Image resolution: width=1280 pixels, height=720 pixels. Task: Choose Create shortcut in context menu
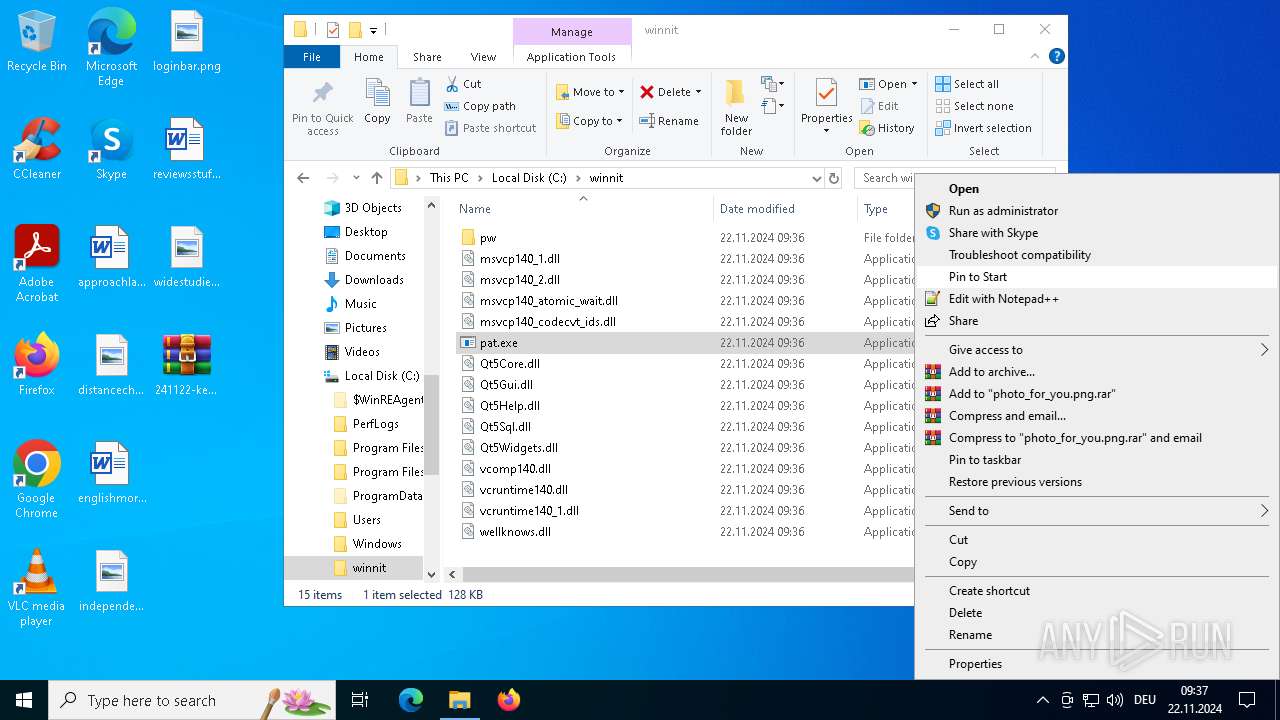click(1097, 591)
